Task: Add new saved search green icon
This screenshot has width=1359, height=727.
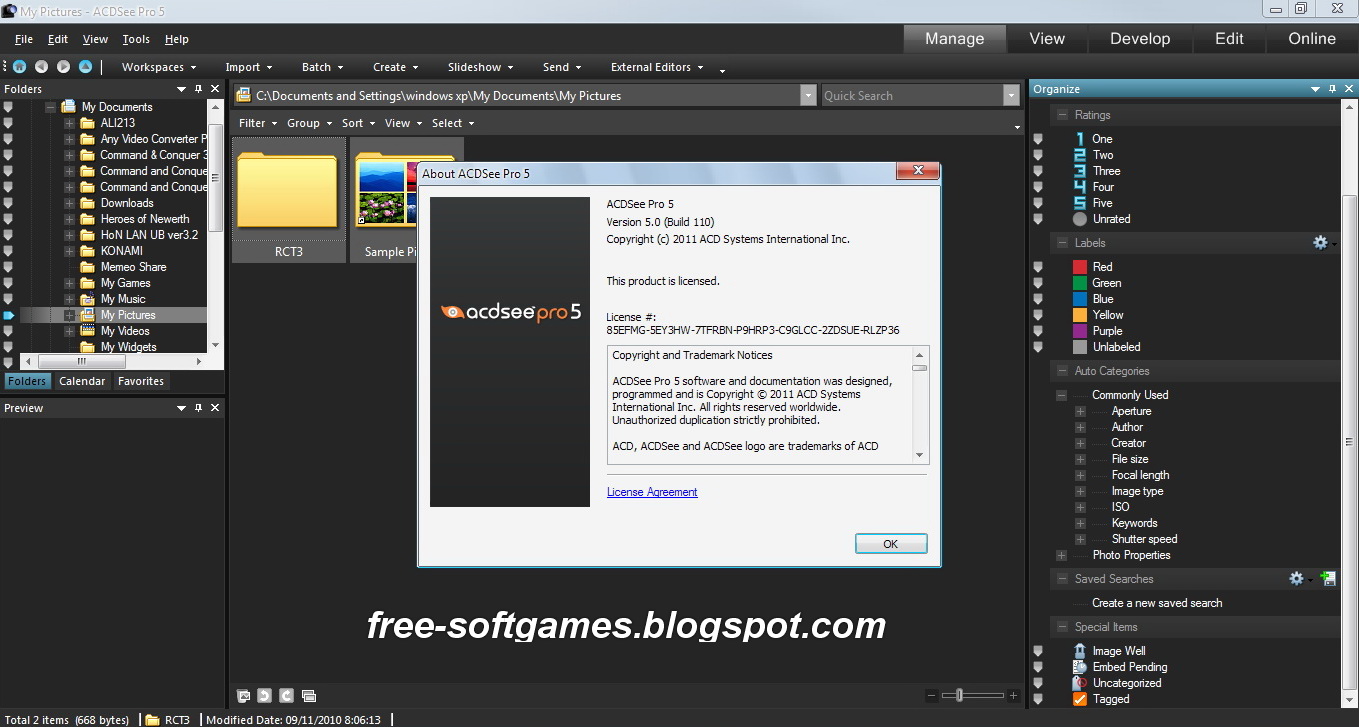Action: [1327, 579]
